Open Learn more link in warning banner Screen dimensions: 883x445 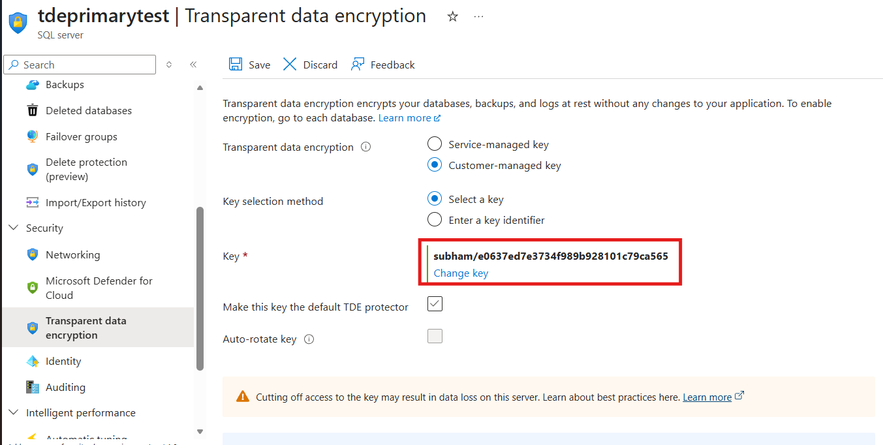[707, 397]
